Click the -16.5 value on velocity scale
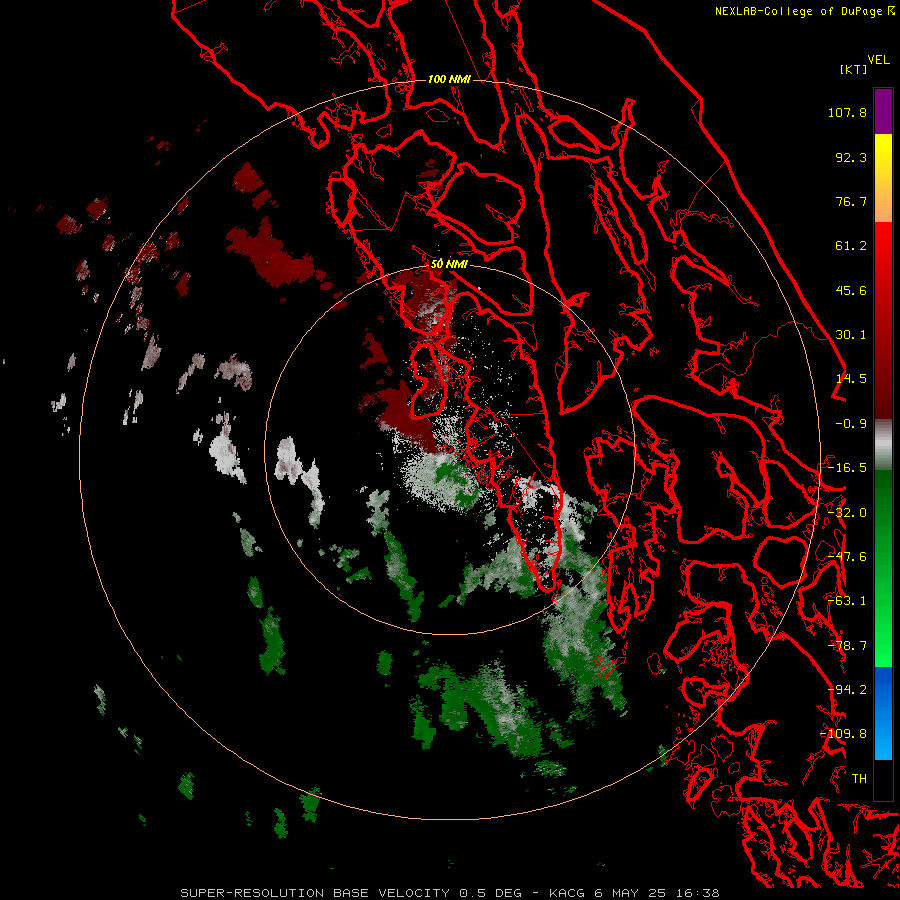Viewport: 900px width, 900px height. point(847,468)
